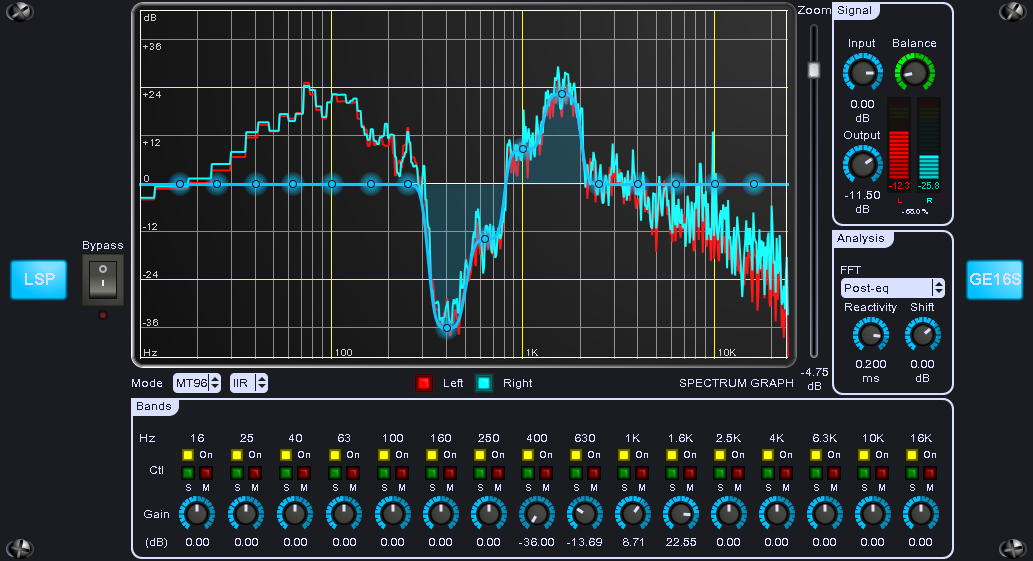This screenshot has width=1033, height=561.
Task: Click the Reactivity knob
Action: 870,336
